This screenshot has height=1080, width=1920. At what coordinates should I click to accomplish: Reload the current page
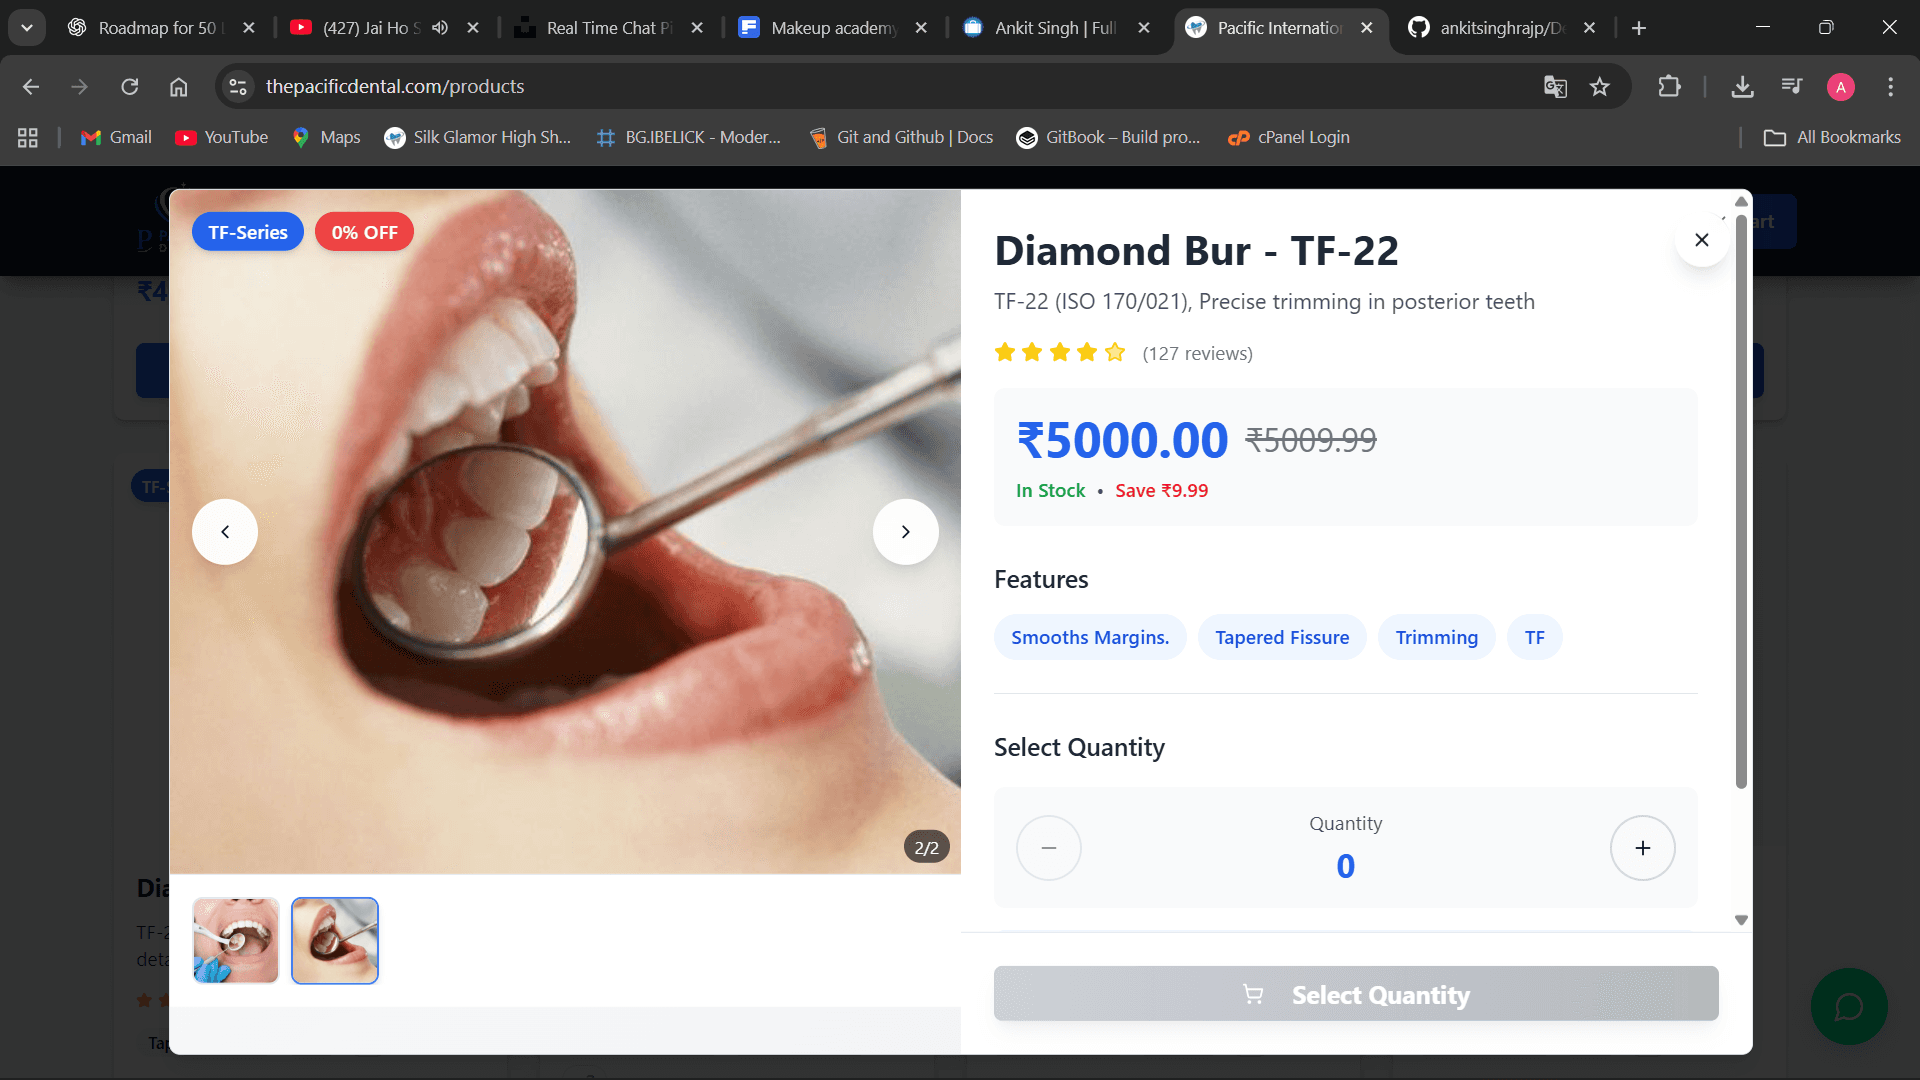pos(130,87)
